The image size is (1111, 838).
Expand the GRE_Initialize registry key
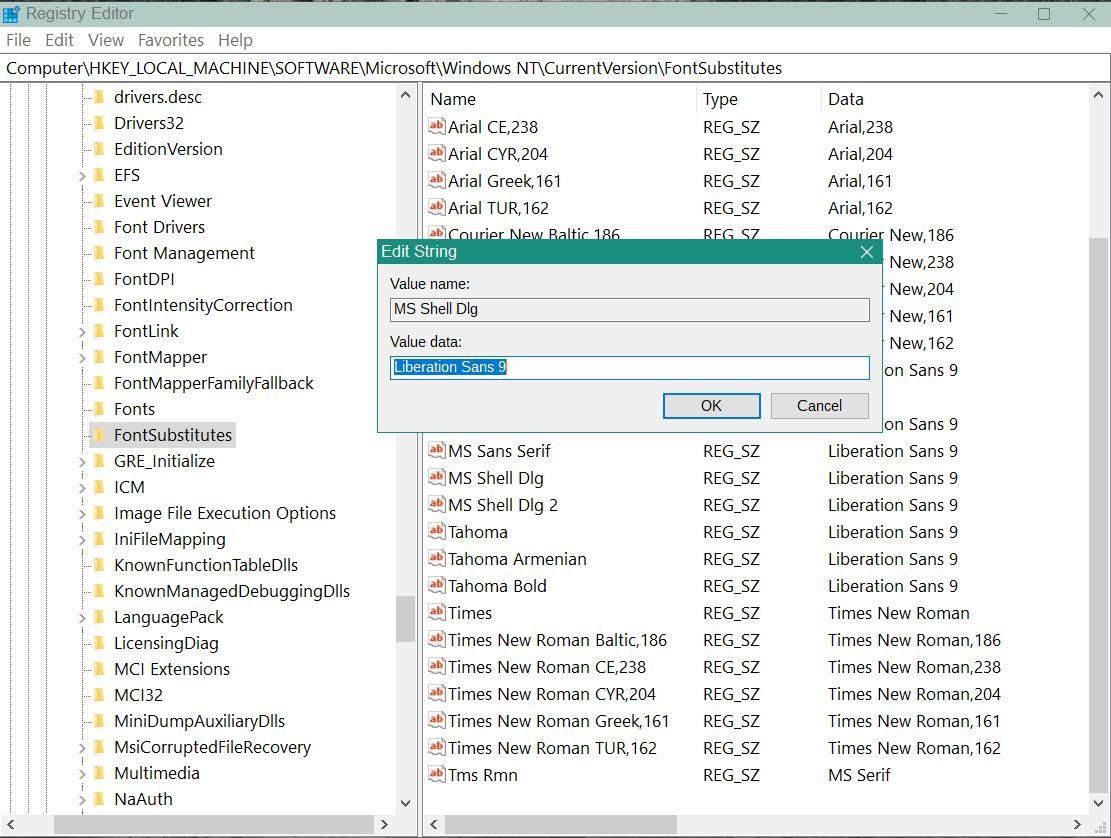point(81,462)
